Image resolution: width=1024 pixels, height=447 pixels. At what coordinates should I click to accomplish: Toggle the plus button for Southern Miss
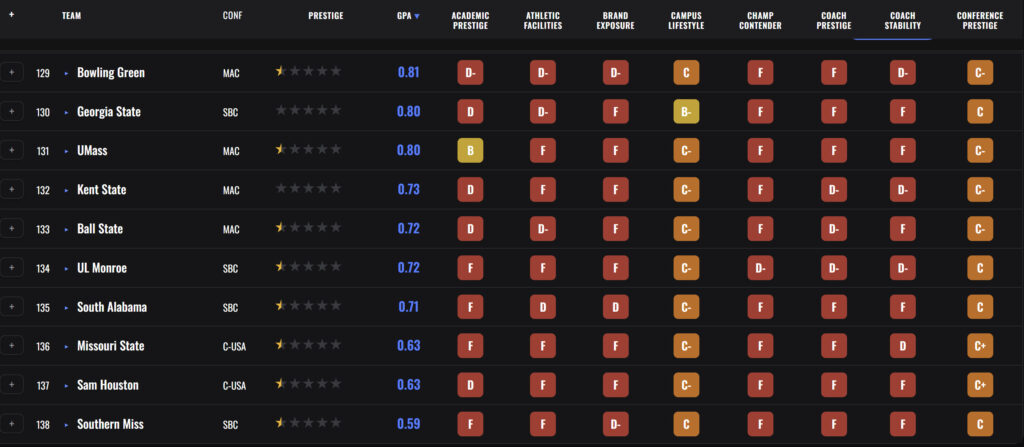click(11, 424)
